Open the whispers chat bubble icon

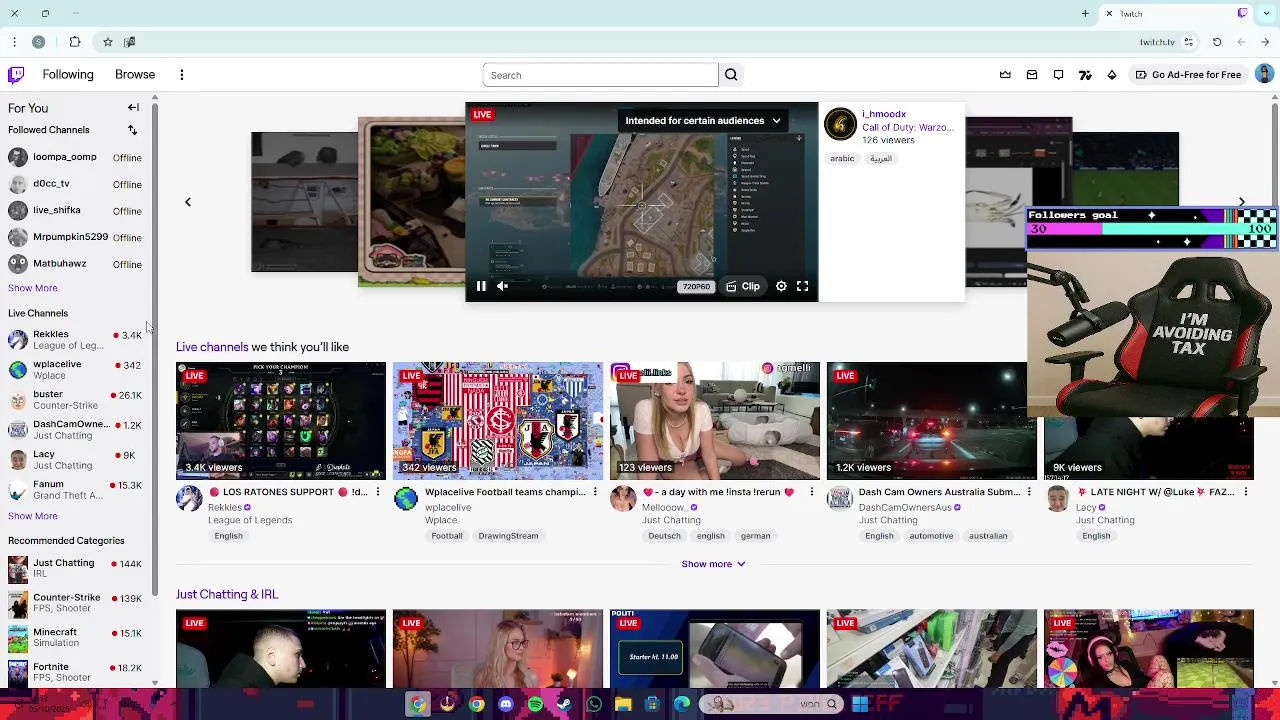1058,75
